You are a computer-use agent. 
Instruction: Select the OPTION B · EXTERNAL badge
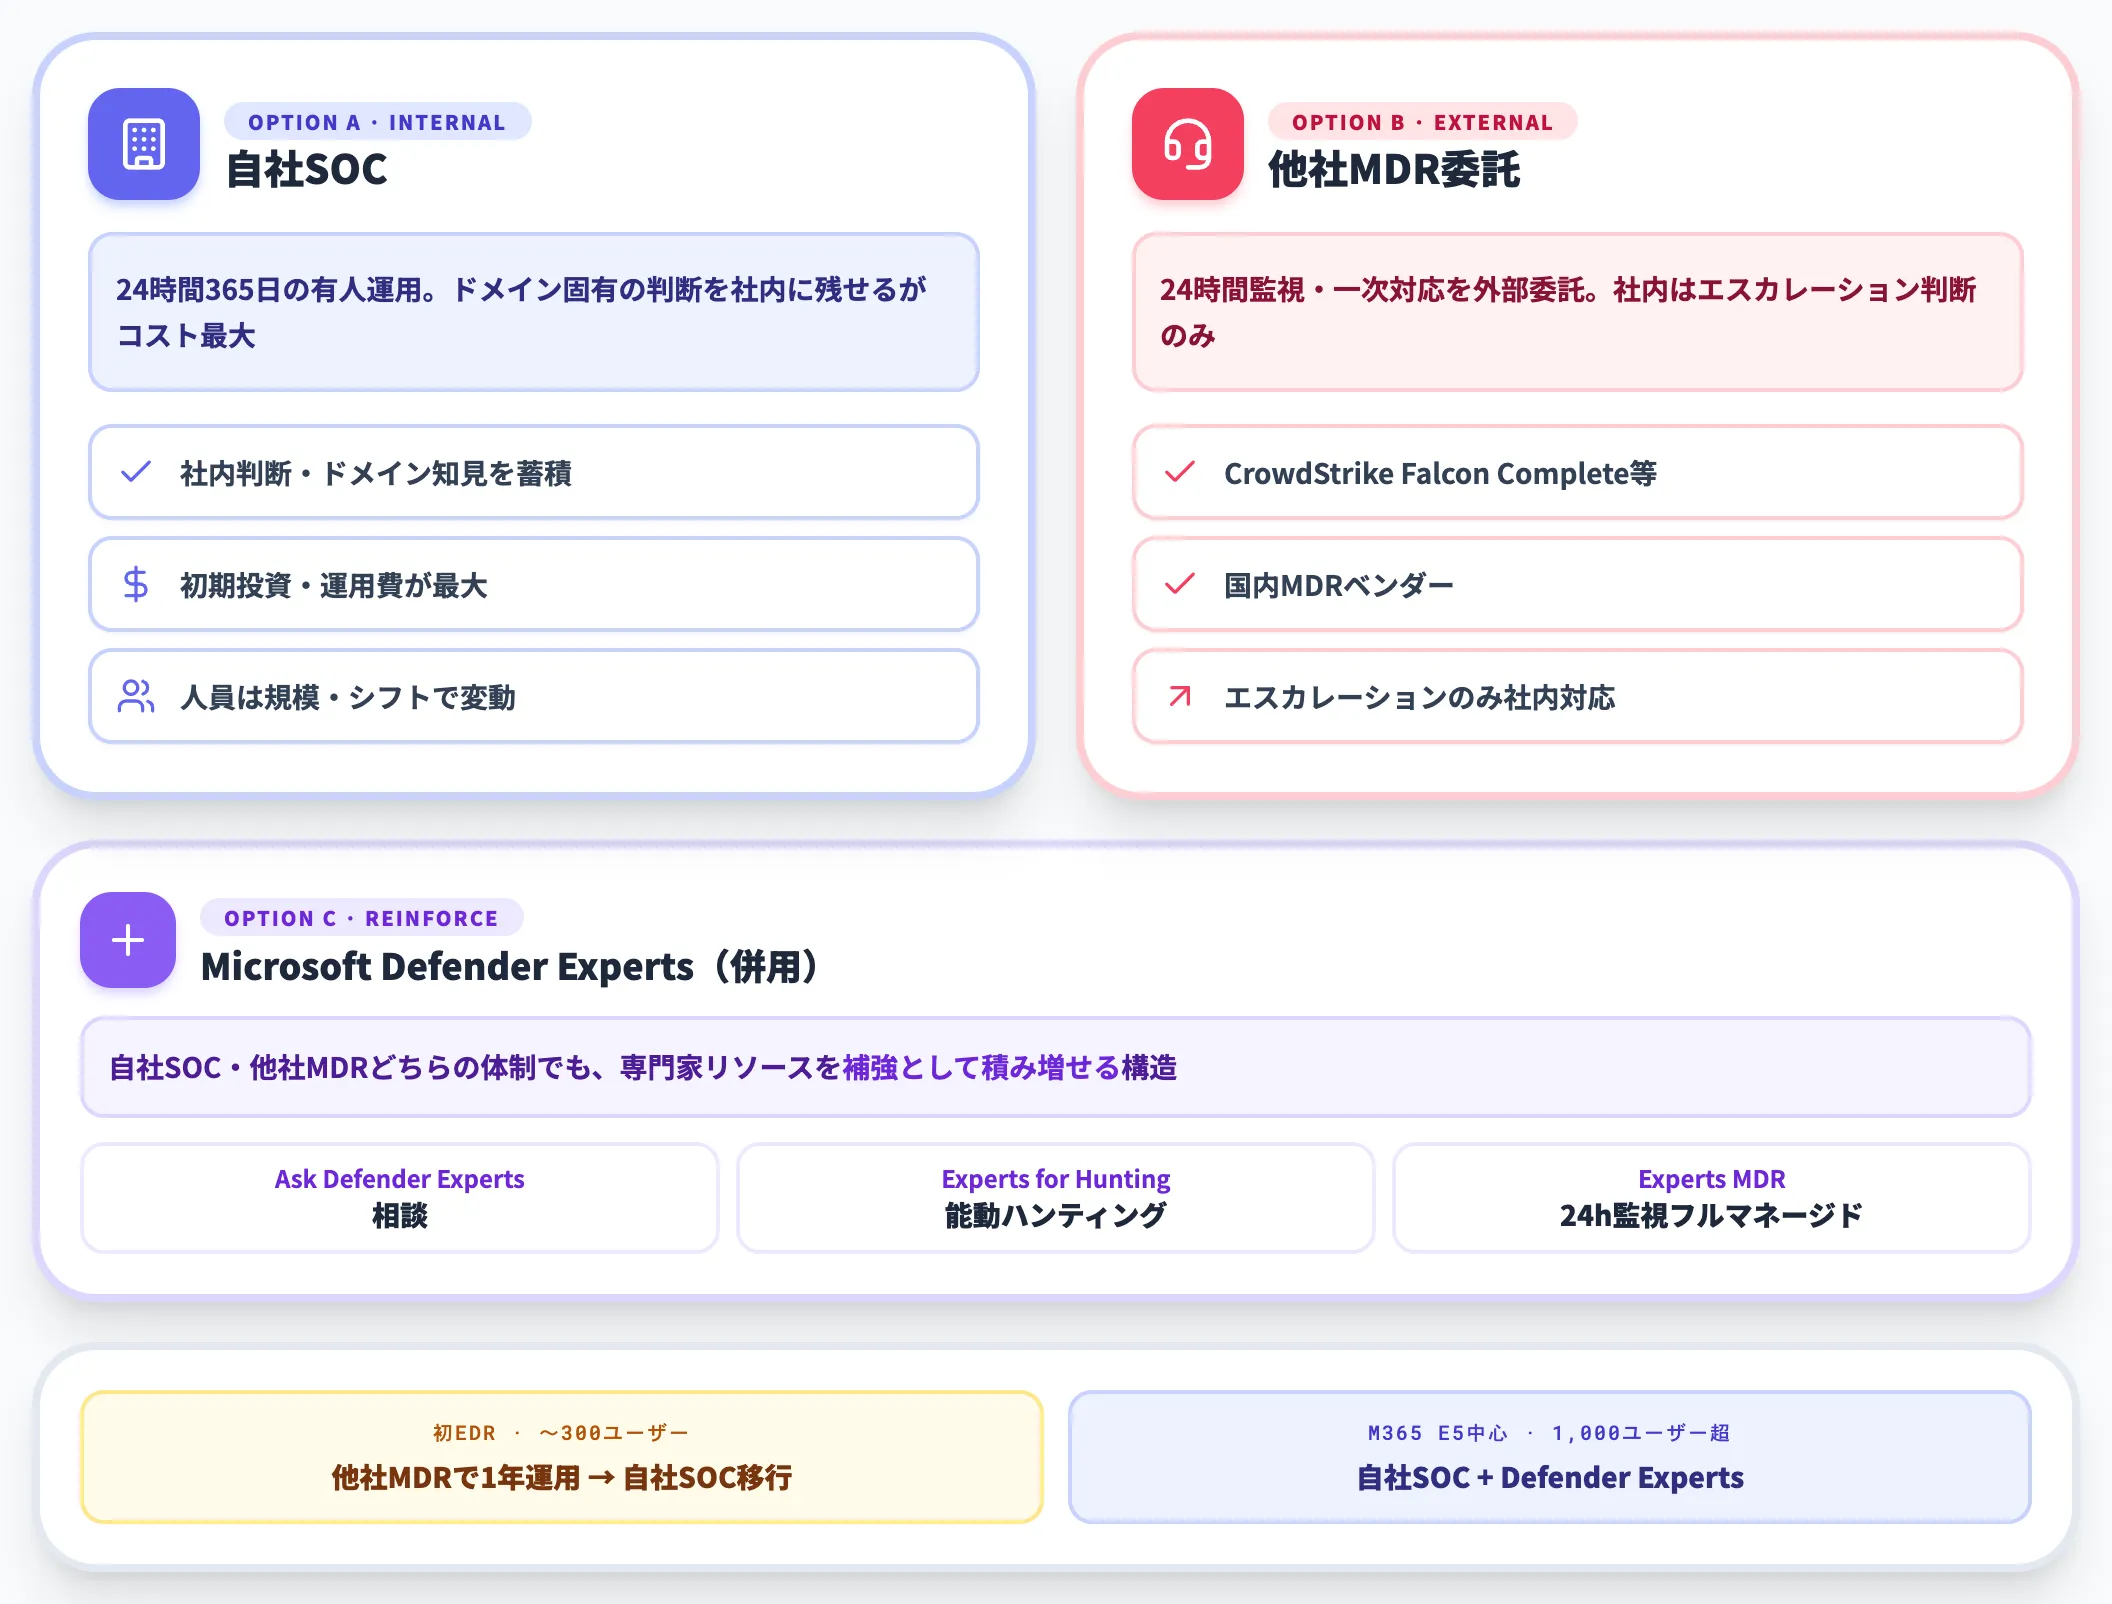coord(1422,122)
